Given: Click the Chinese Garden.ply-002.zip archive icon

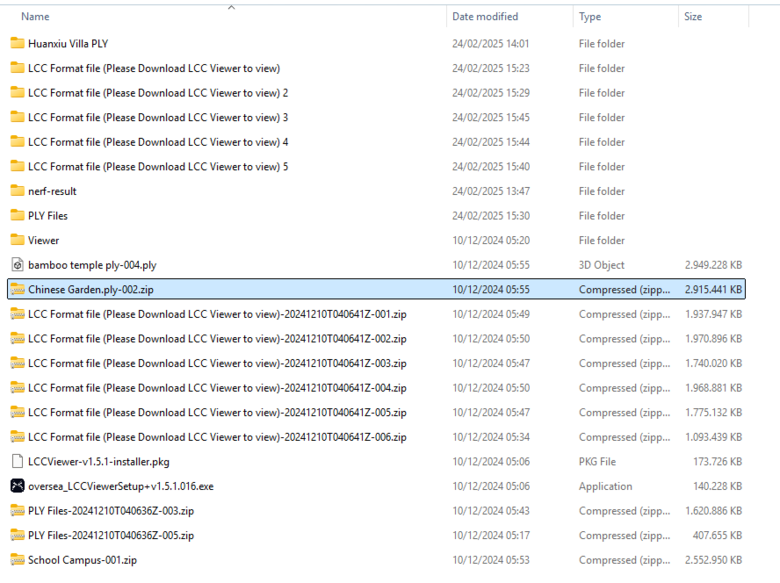Looking at the screenshot, I should click(x=17, y=290).
